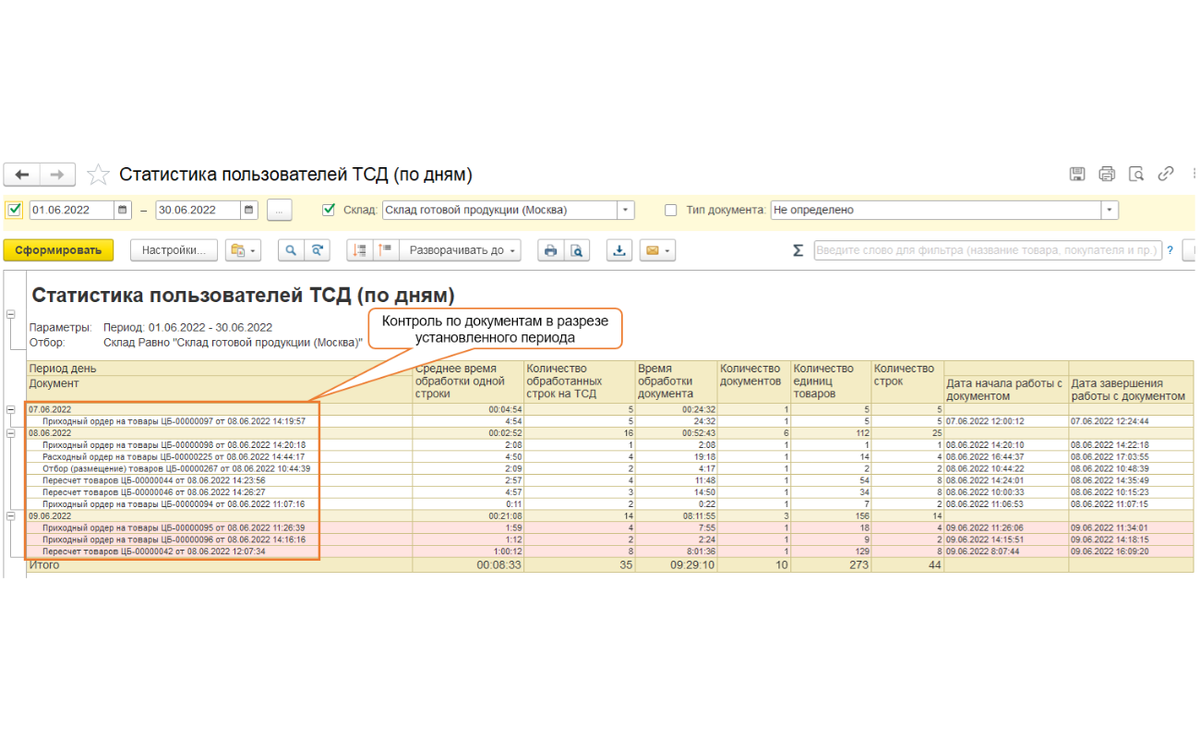This screenshot has height=739, width=1200.
Task: Open help question mark beside filter field
Action: point(1171,250)
